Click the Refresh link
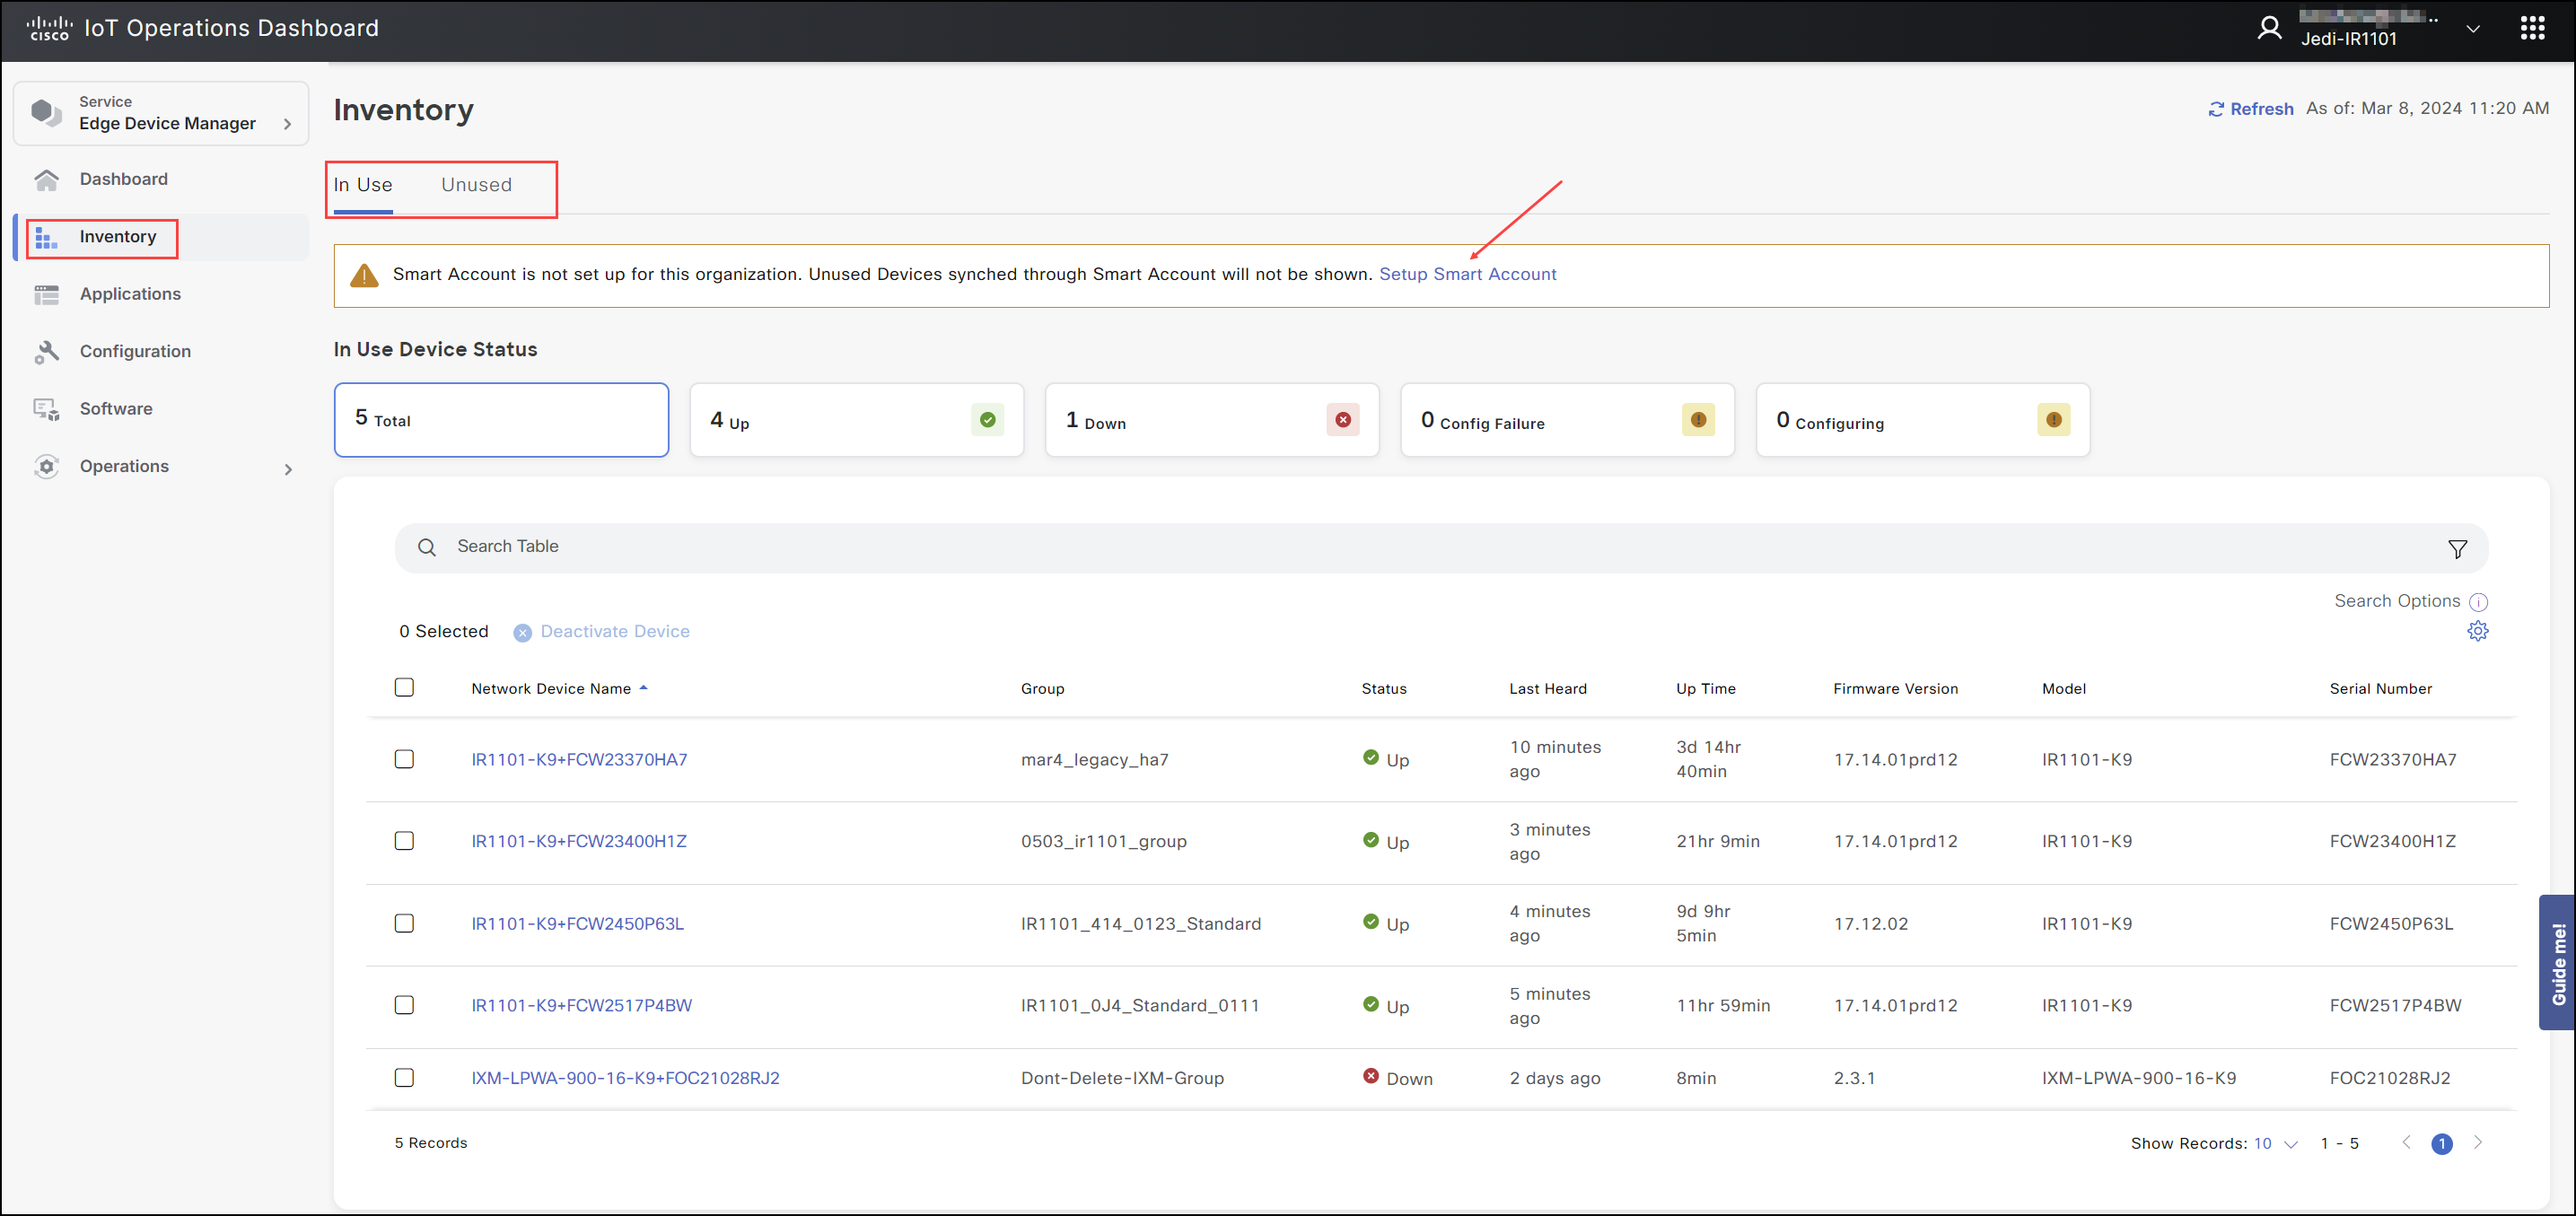Viewport: 2576px width, 1216px height. (x=2261, y=109)
